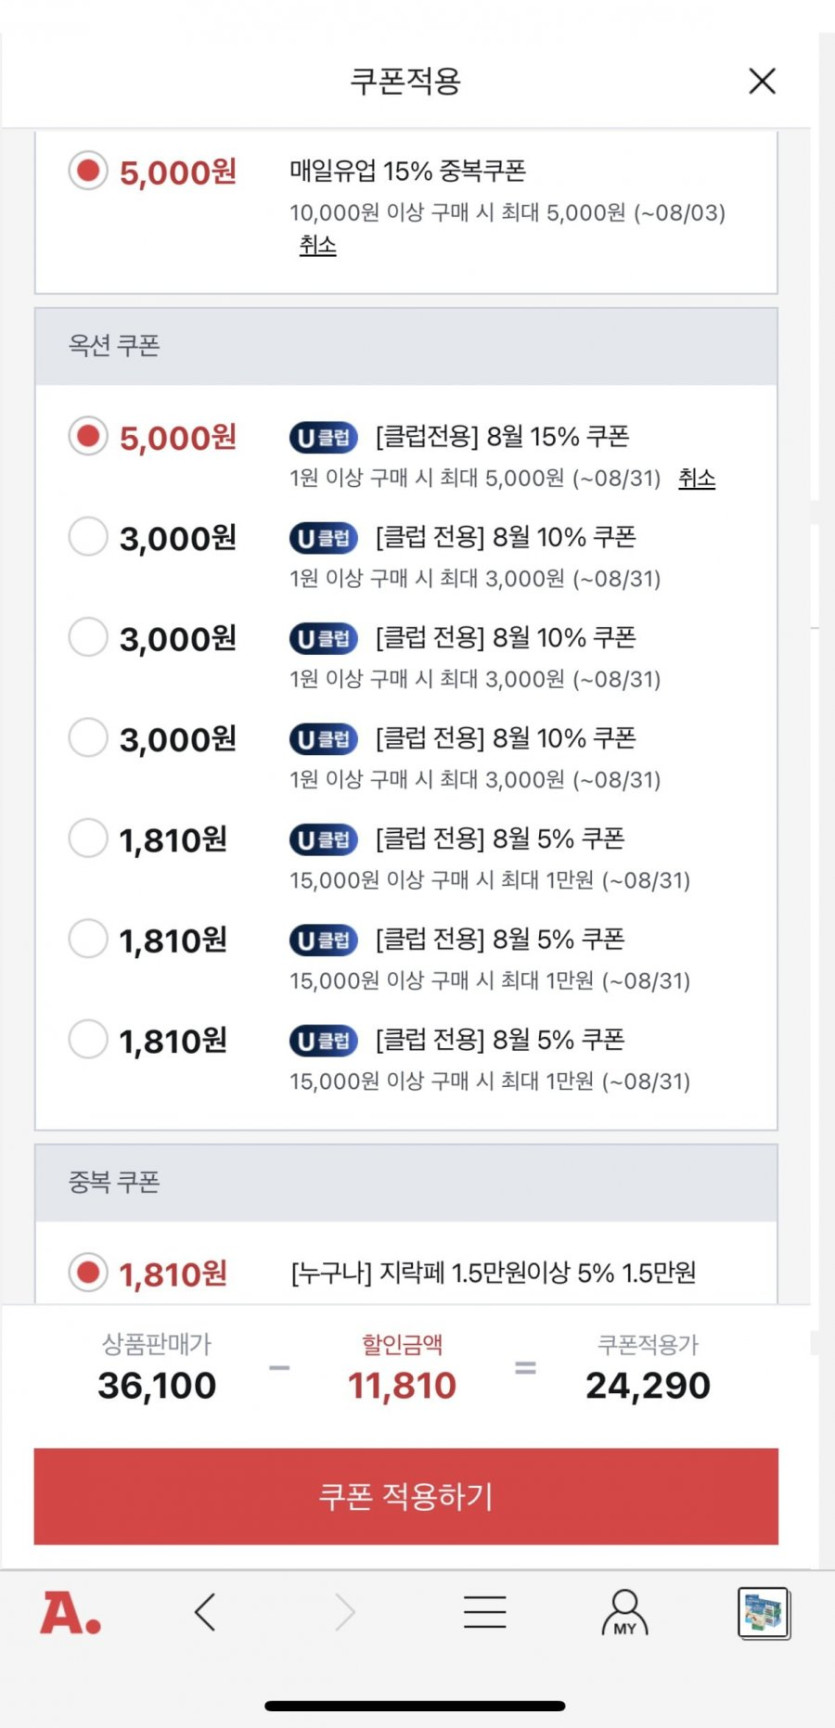Viewport: 835px width, 1728px height.
Task: Choose the second 3,000원 10% coupon
Action: [88, 637]
